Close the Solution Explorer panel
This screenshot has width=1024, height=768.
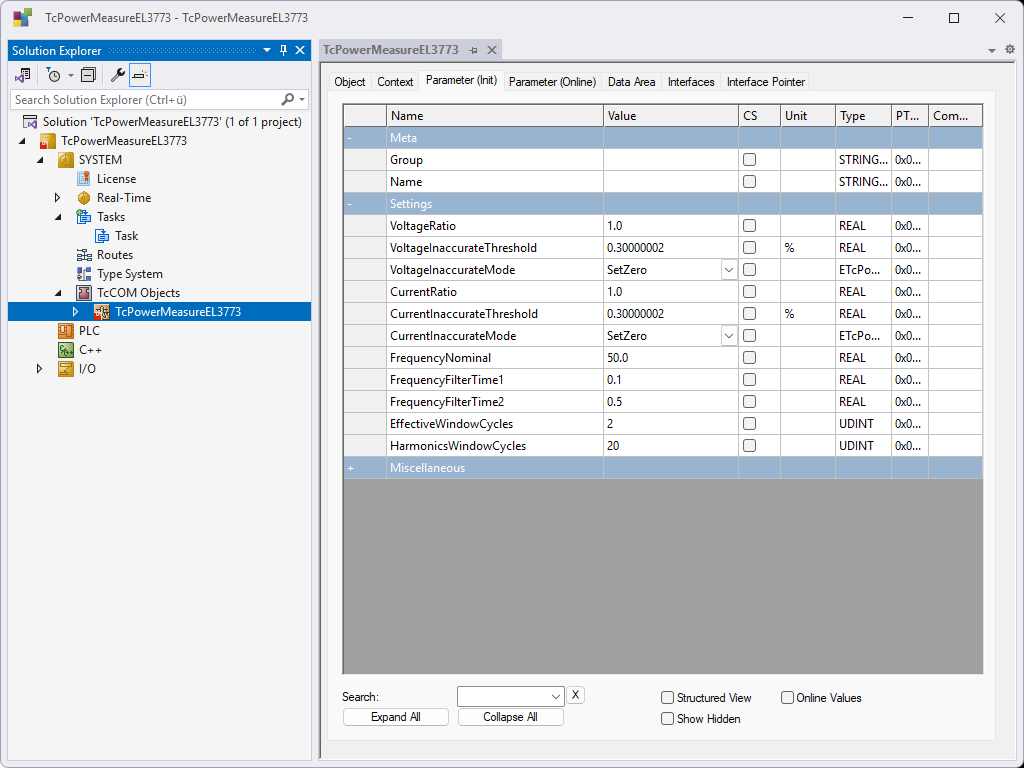(x=300, y=50)
